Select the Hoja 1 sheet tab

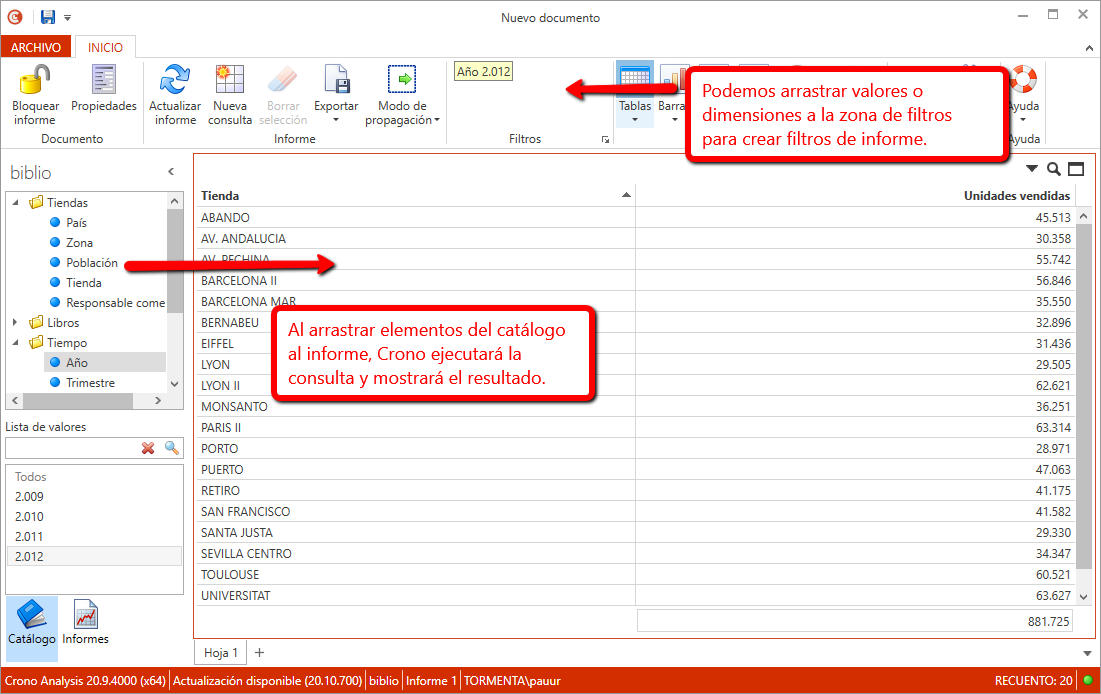(x=221, y=653)
